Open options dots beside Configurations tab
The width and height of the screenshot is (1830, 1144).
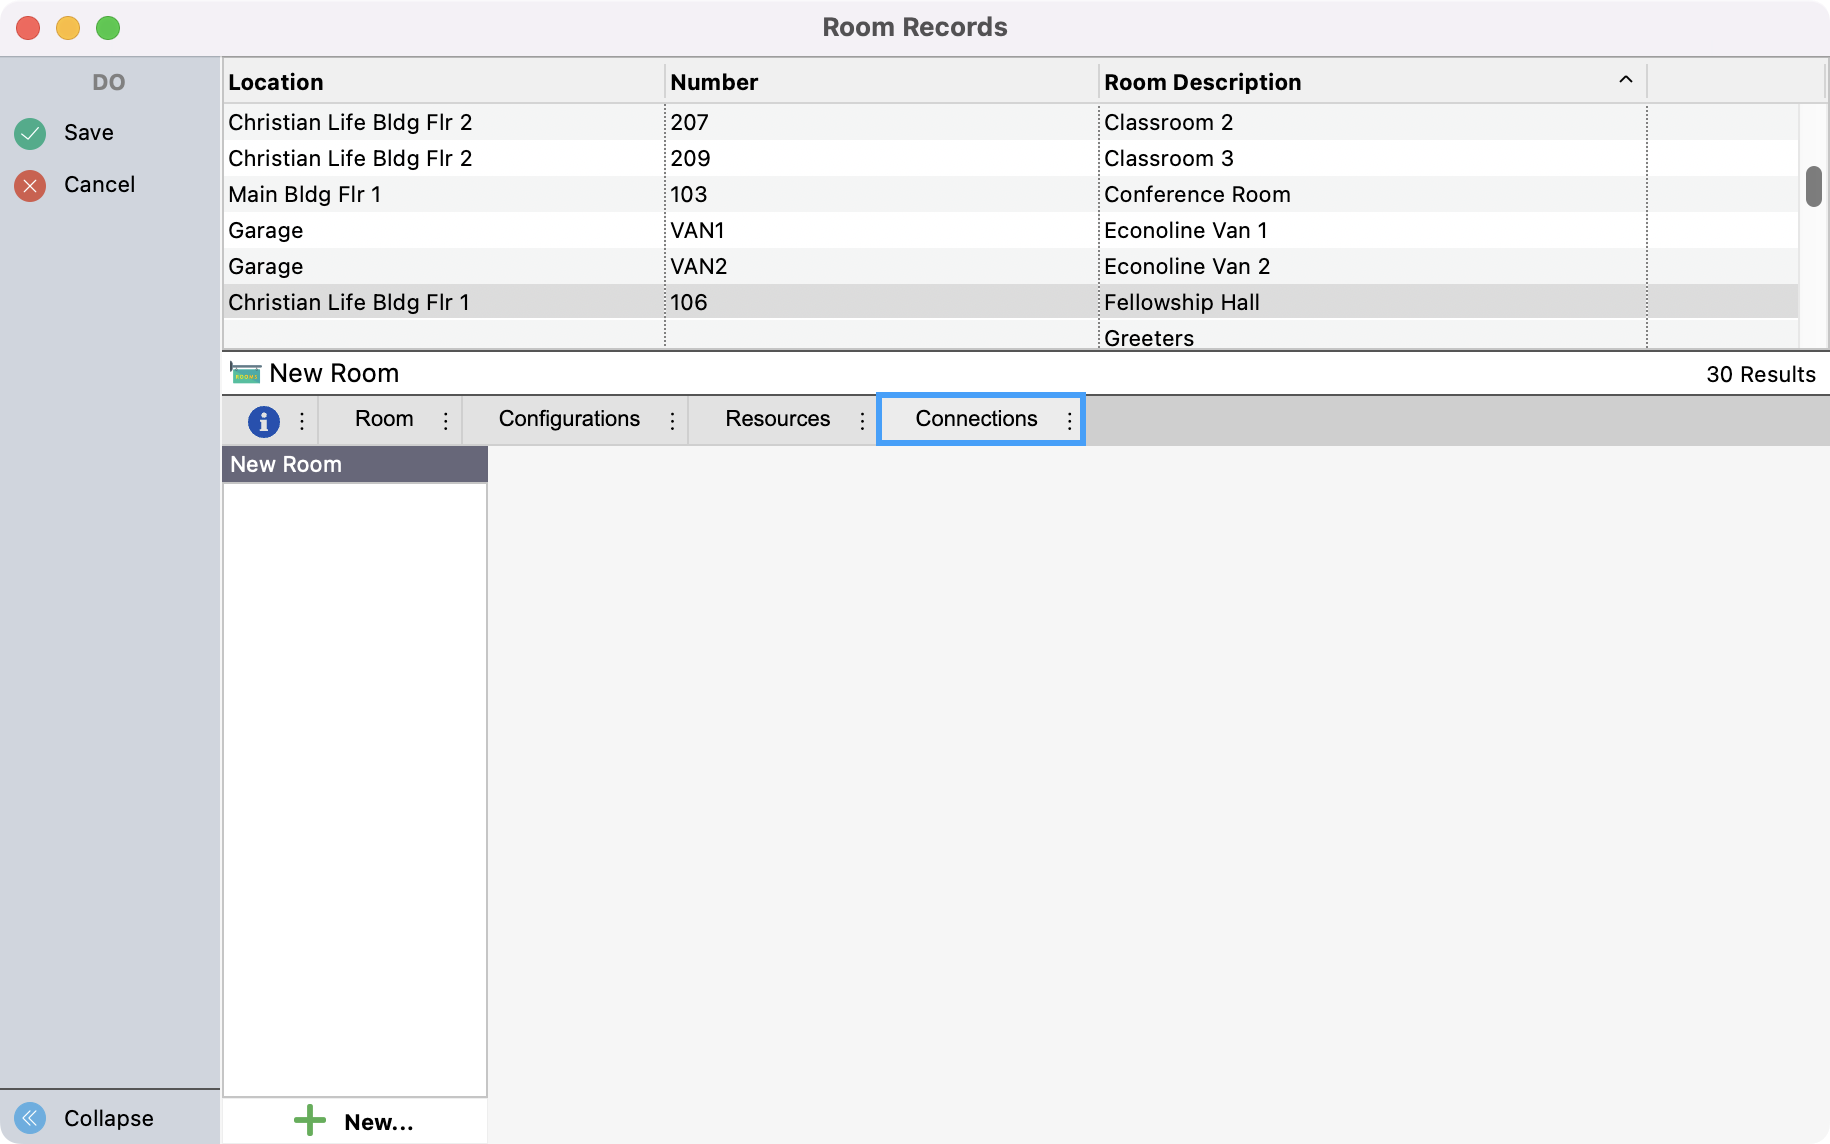click(672, 421)
